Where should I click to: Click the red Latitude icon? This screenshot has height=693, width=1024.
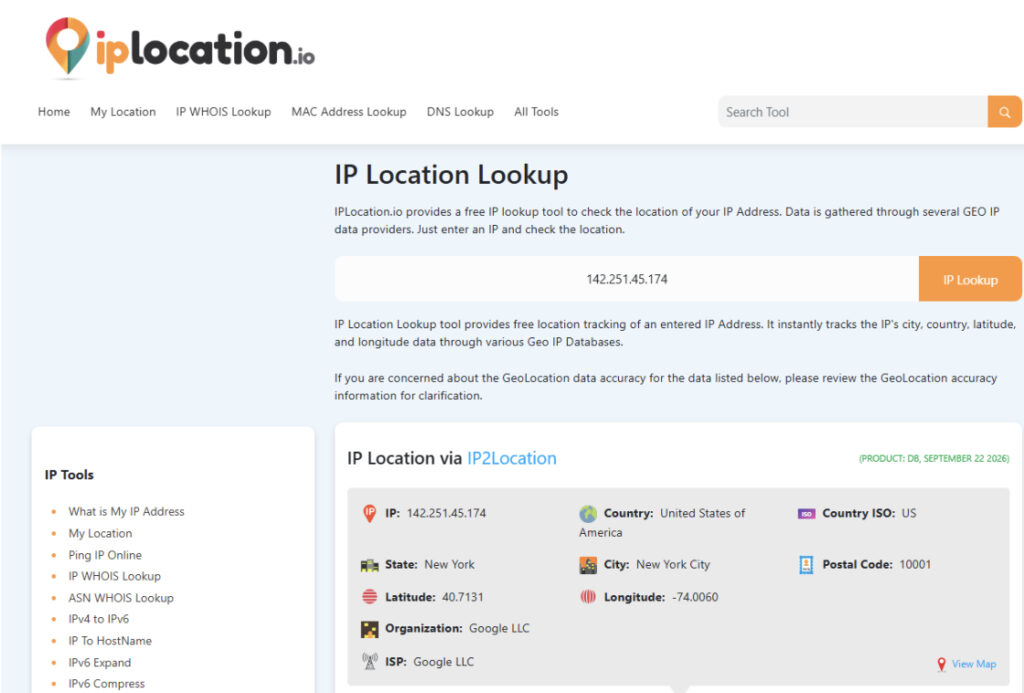click(x=370, y=597)
